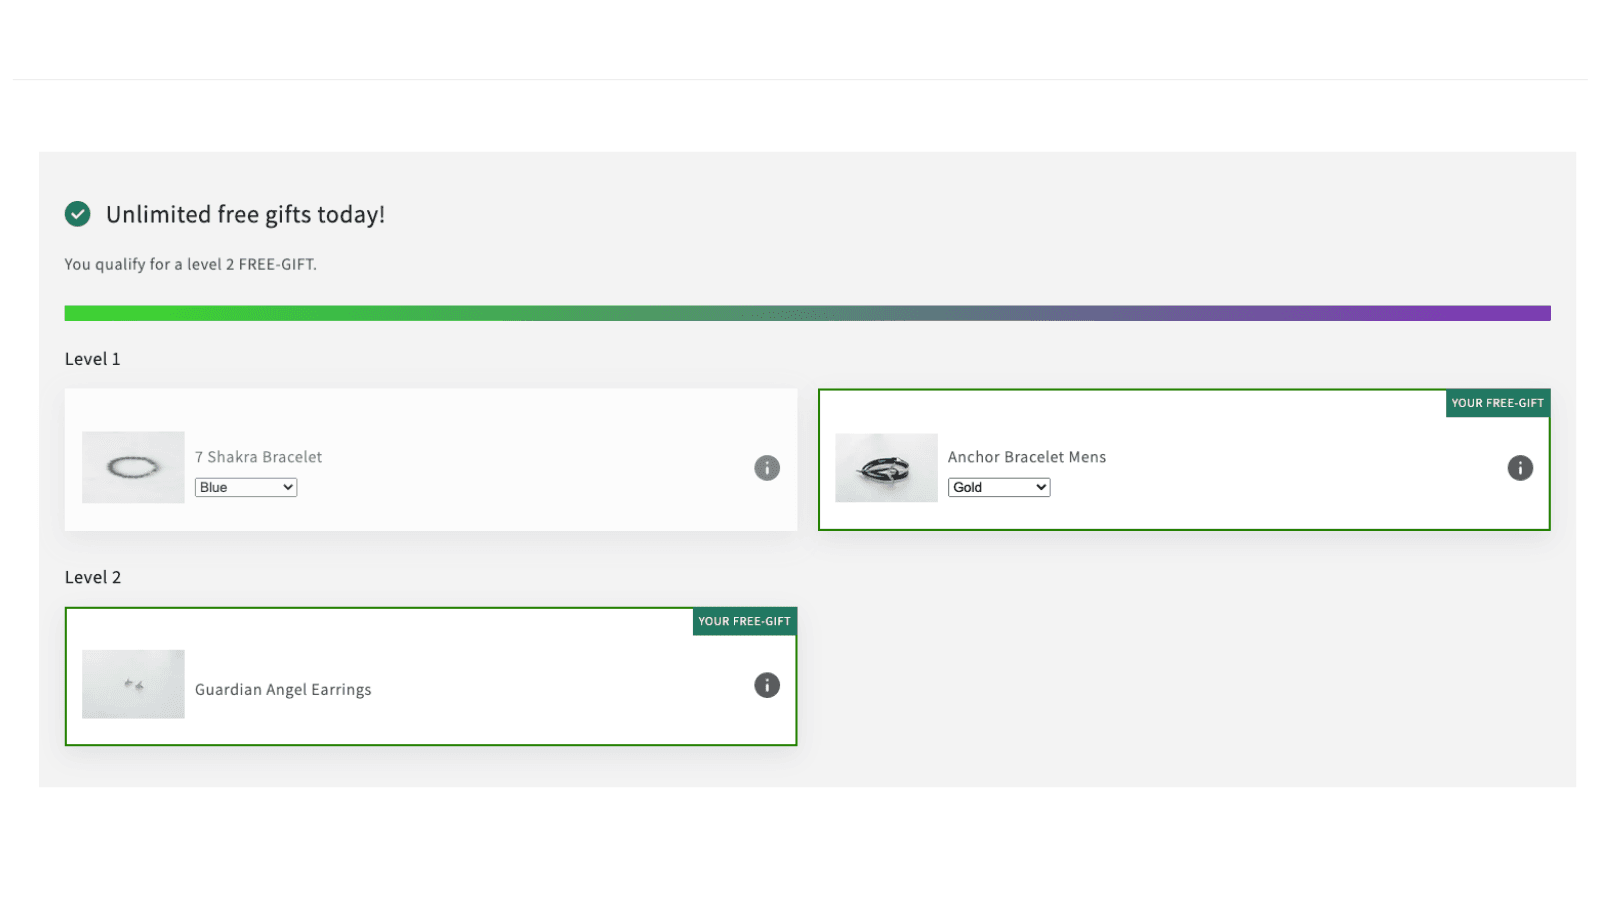Image resolution: width=1600 pixels, height=900 pixels.
Task: Click the info icon for 7 Shakra Bracelet
Action: pyautogui.click(x=767, y=468)
